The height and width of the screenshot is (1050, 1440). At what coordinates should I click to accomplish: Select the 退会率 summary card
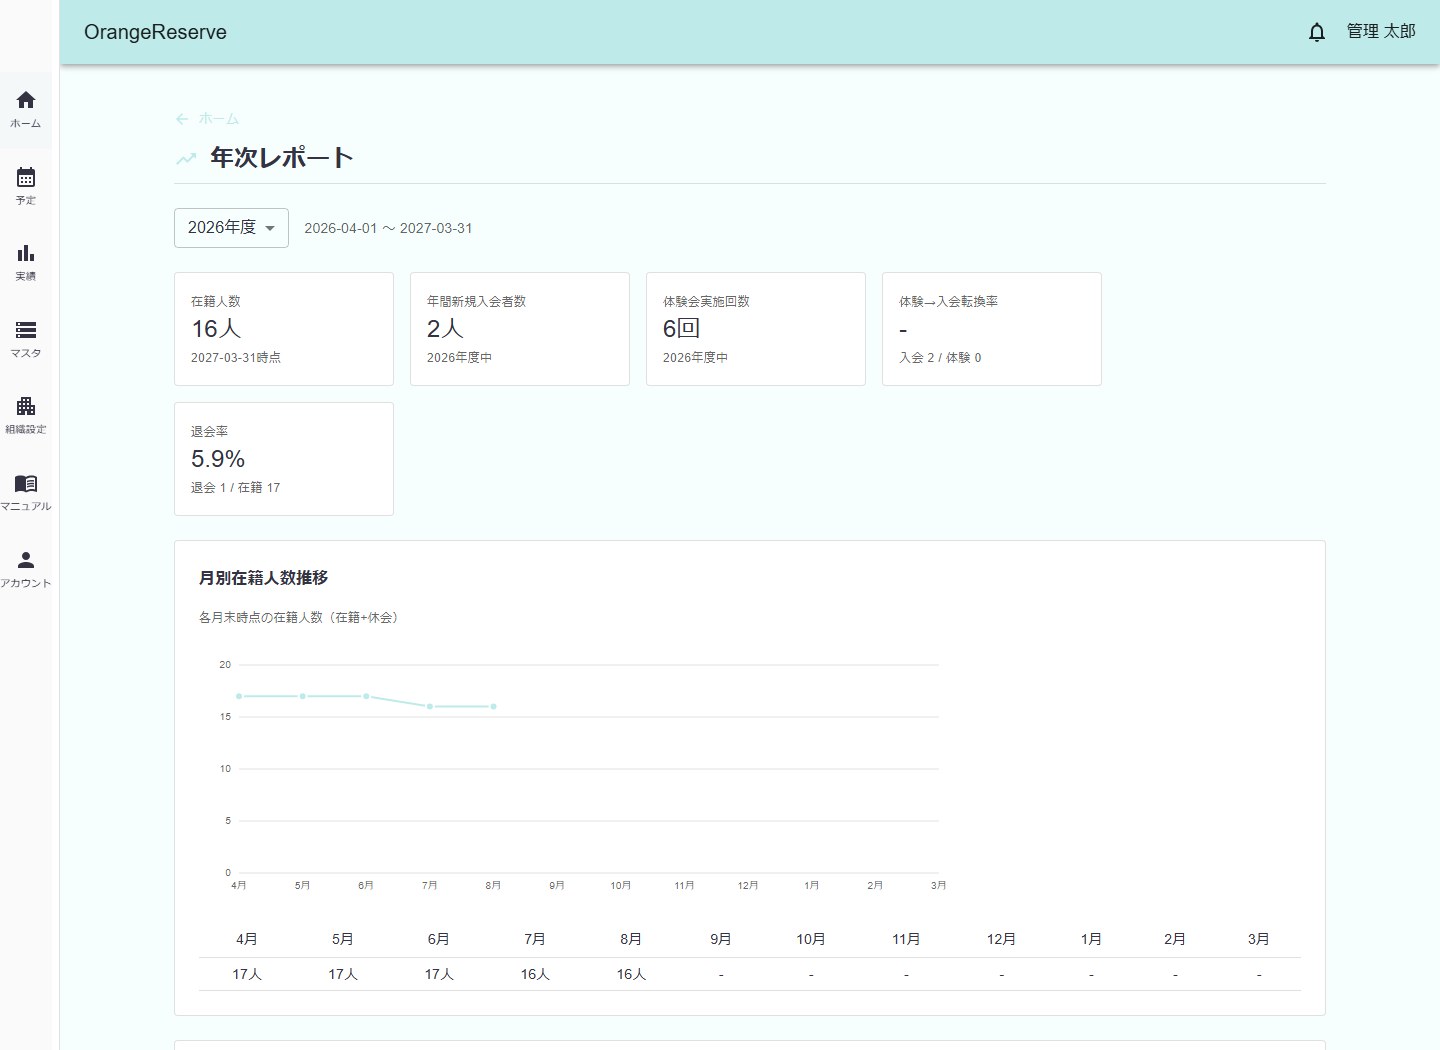coord(284,459)
